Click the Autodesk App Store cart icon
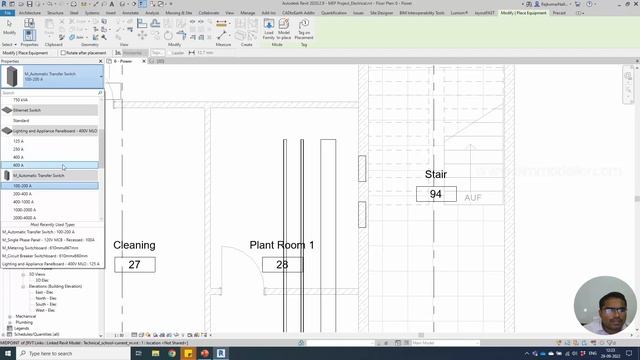Viewport: 640px width, 360px height. point(577,4)
